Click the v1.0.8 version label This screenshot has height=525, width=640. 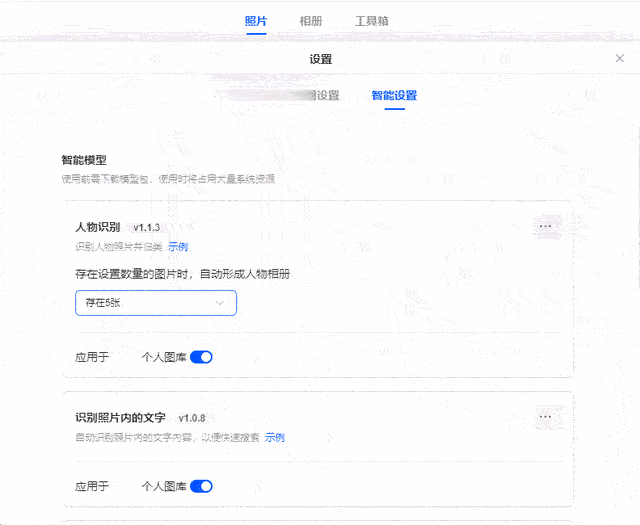pyautogui.click(x=192, y=418)
